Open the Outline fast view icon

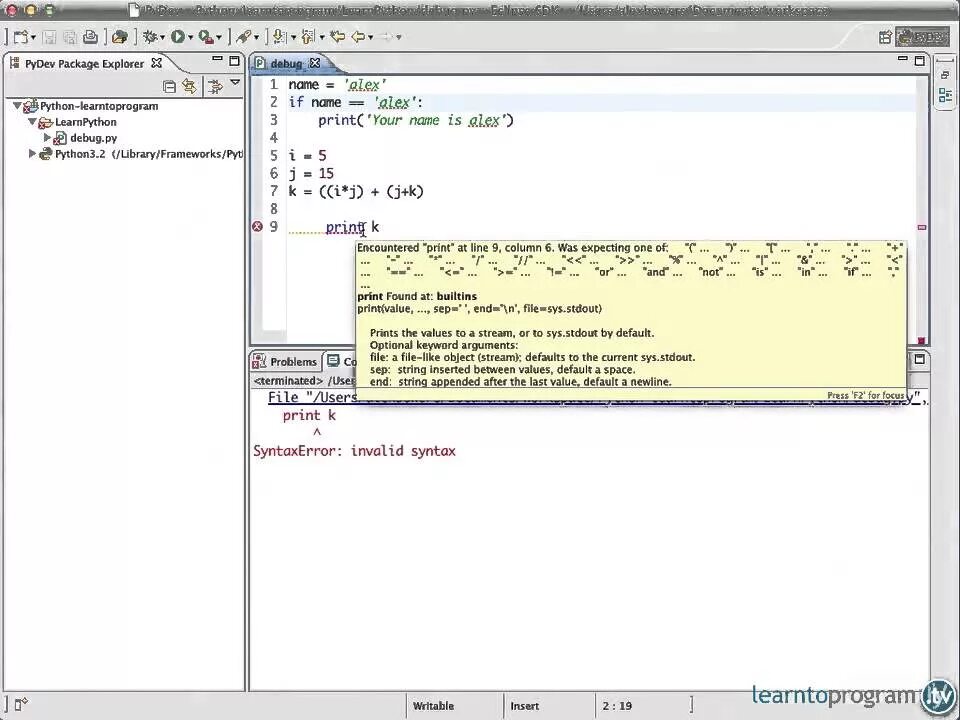[x=945, y=95]
